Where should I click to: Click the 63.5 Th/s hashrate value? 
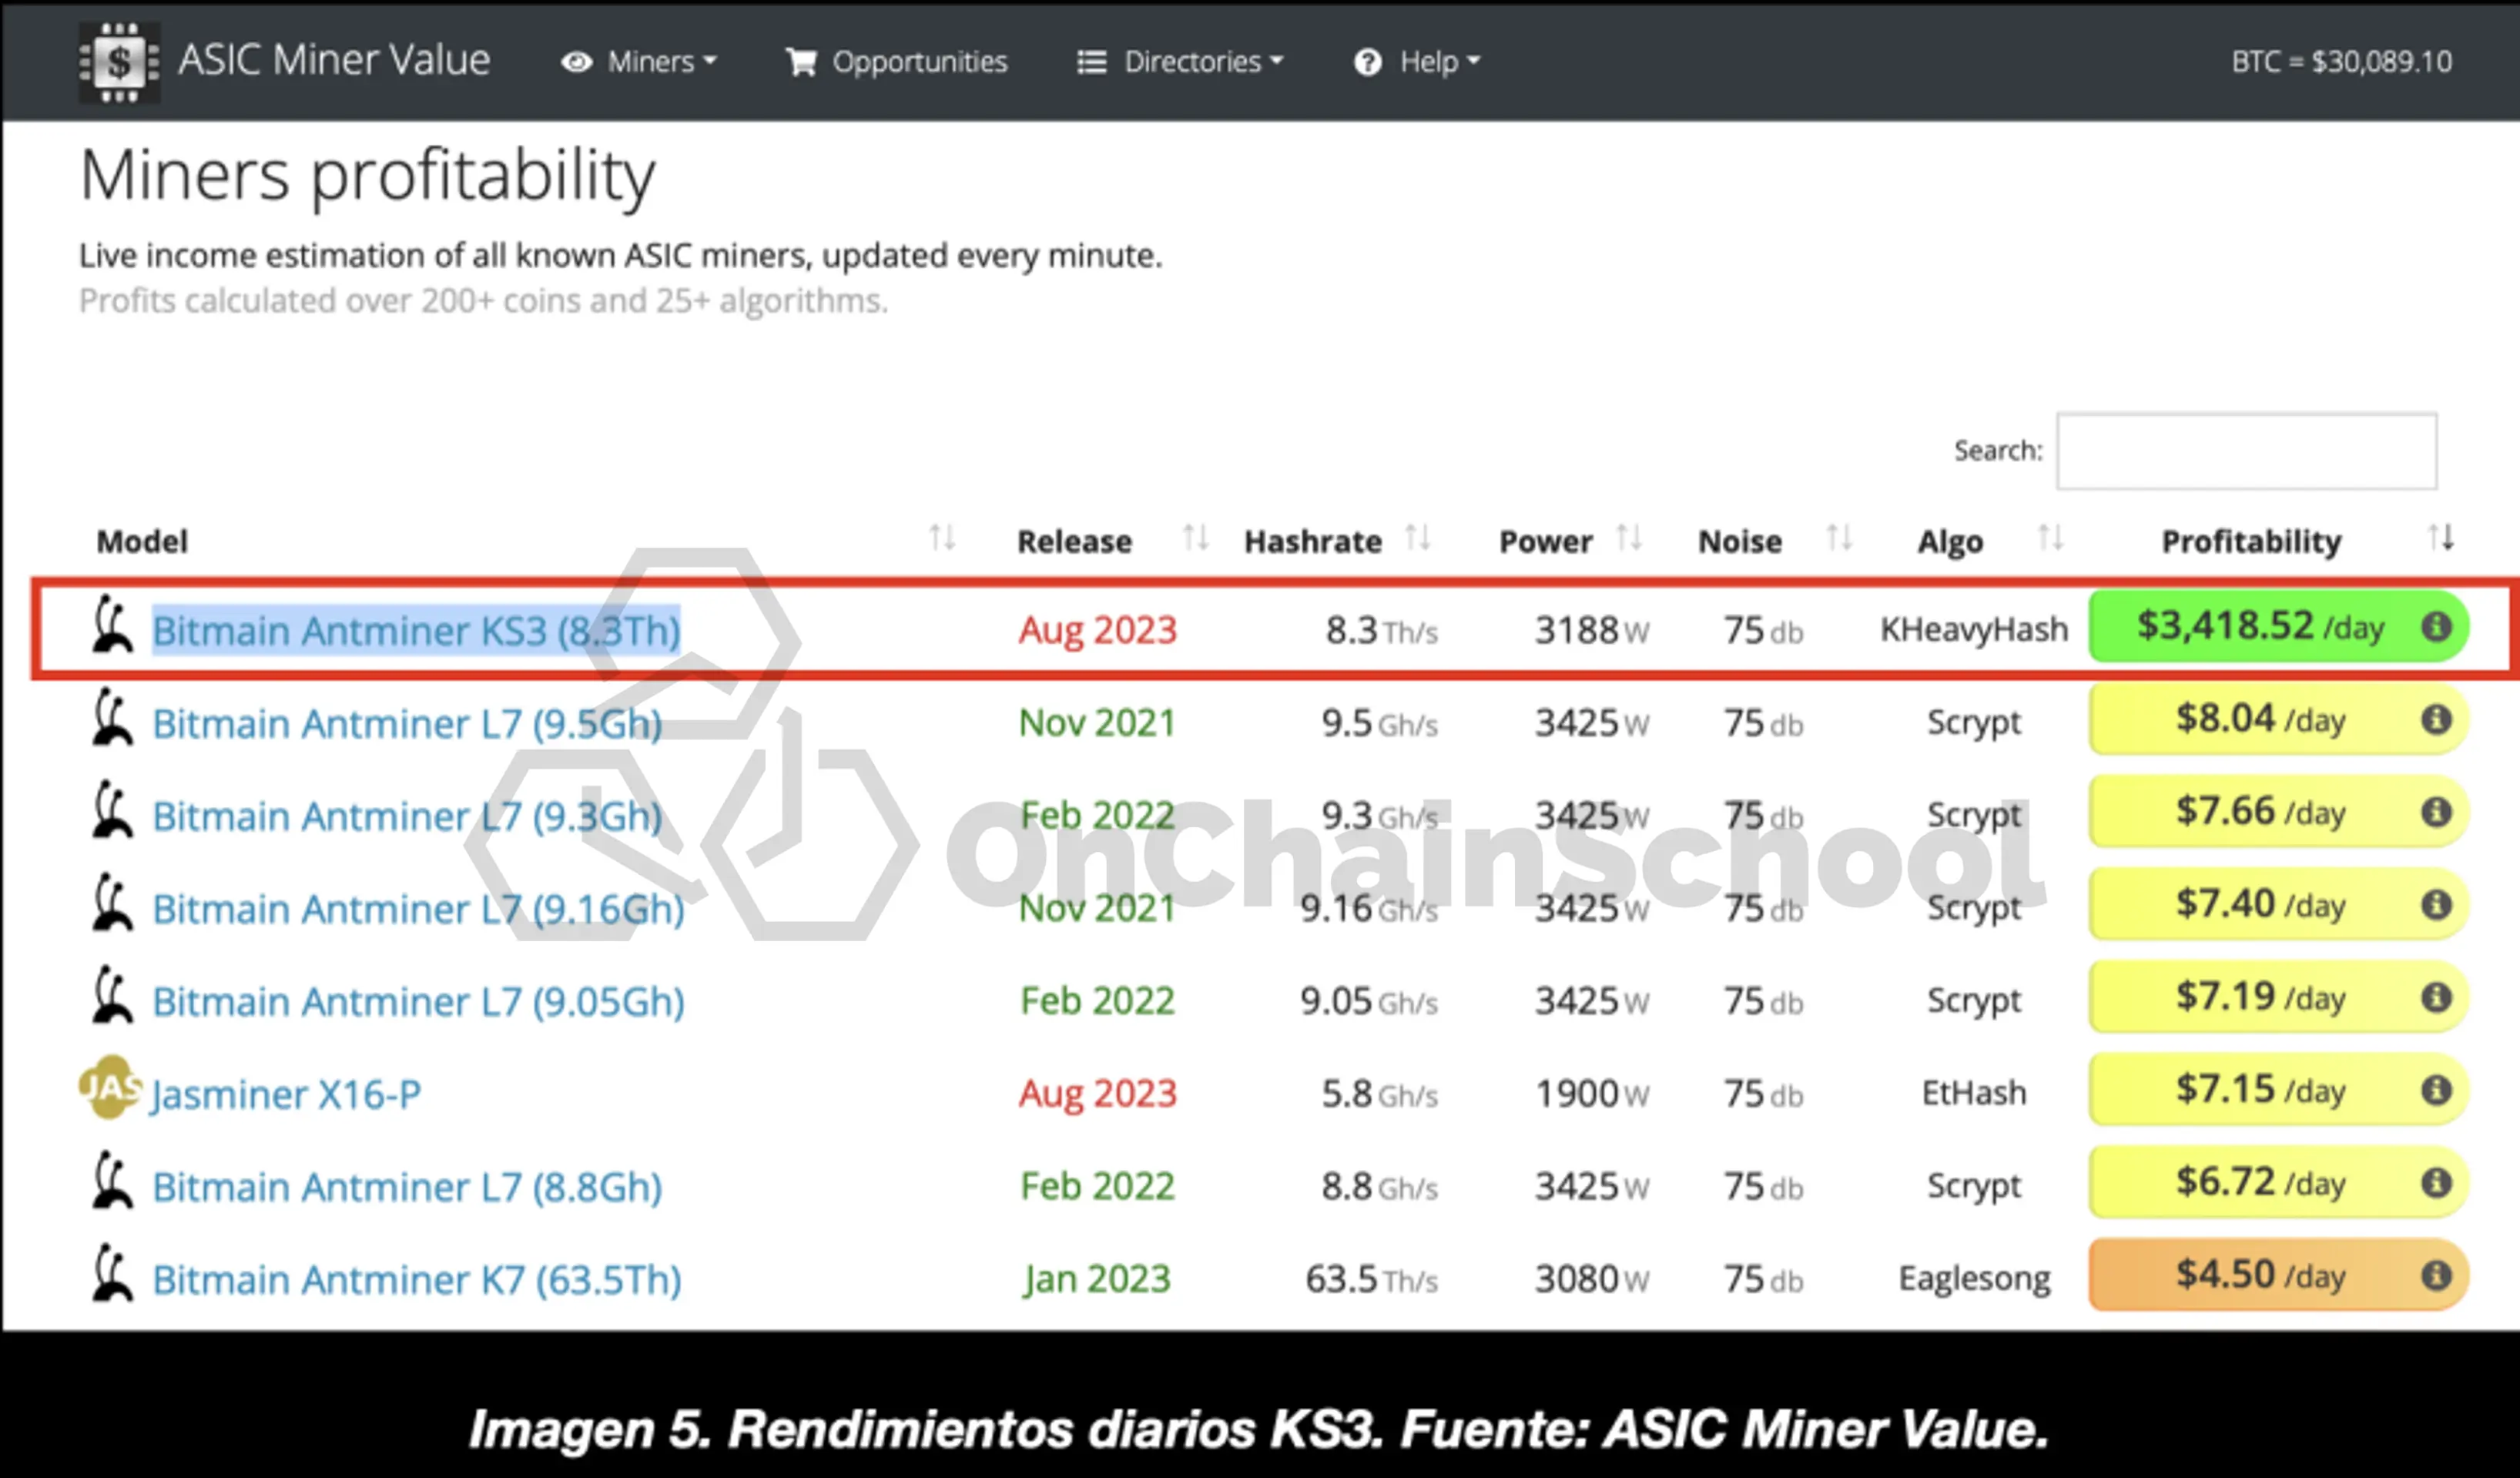click(1371, 1279)
